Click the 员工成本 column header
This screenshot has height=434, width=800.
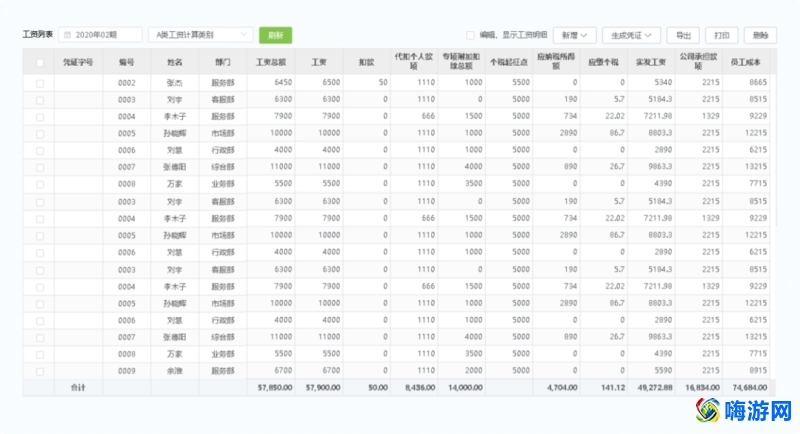coord(745,62)
